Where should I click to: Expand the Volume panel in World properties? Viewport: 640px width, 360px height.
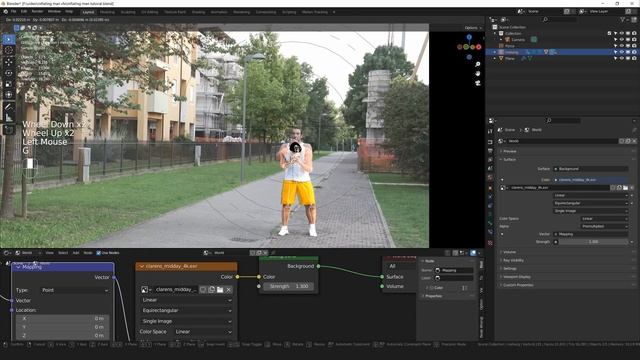tap(509, 252)
